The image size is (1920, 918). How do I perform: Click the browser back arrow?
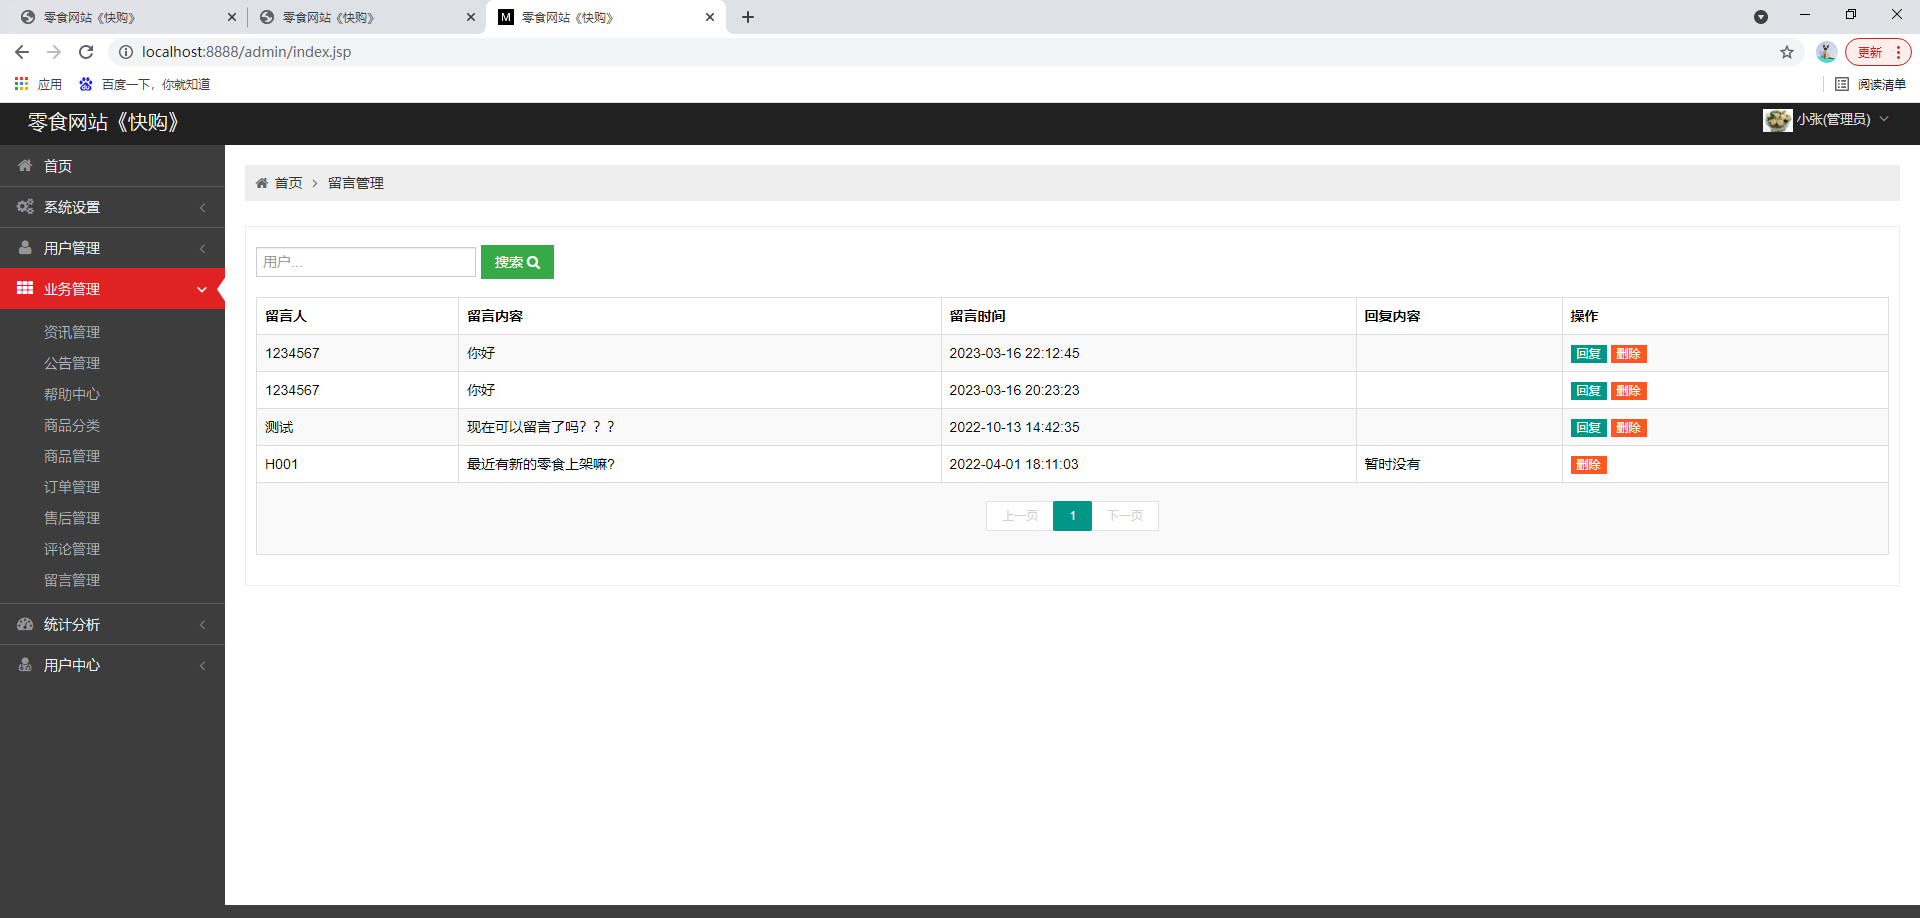point(22,52)
